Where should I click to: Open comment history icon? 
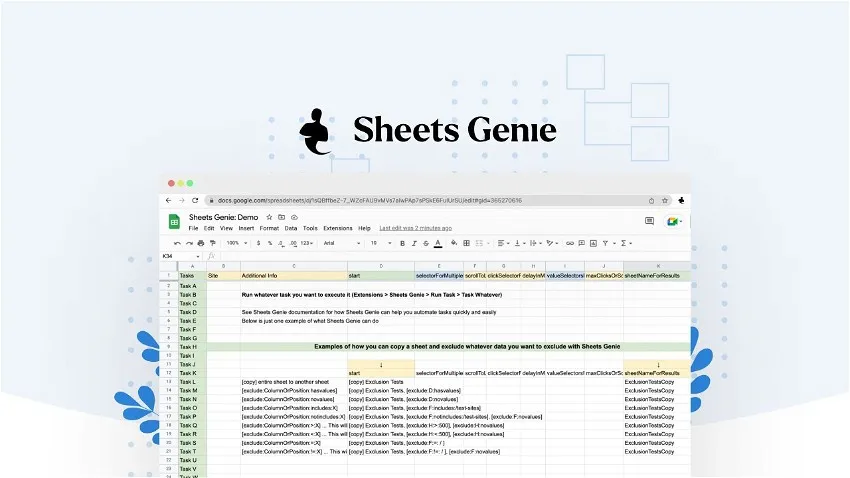click(x=649, y=221)
